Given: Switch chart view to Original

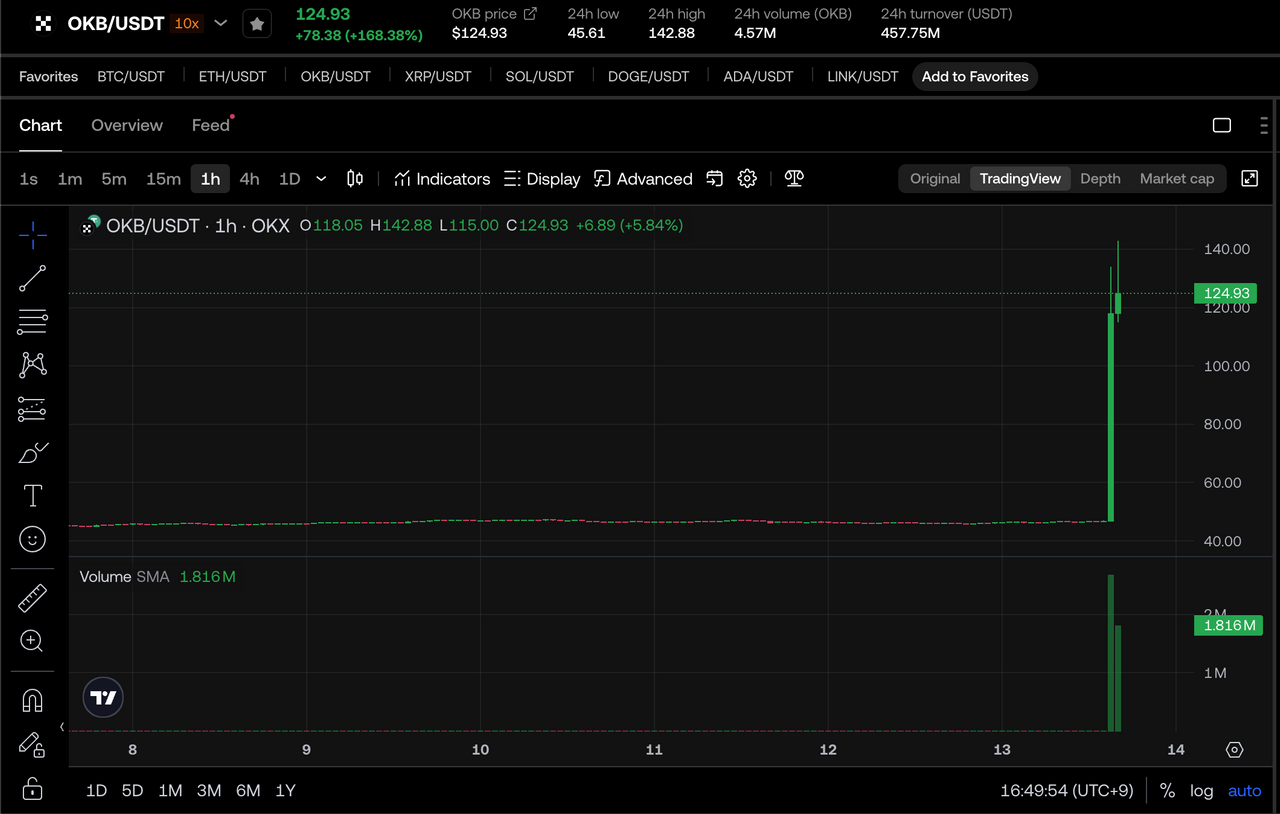Looking at the screenshot, I should (x=935, y=179).
